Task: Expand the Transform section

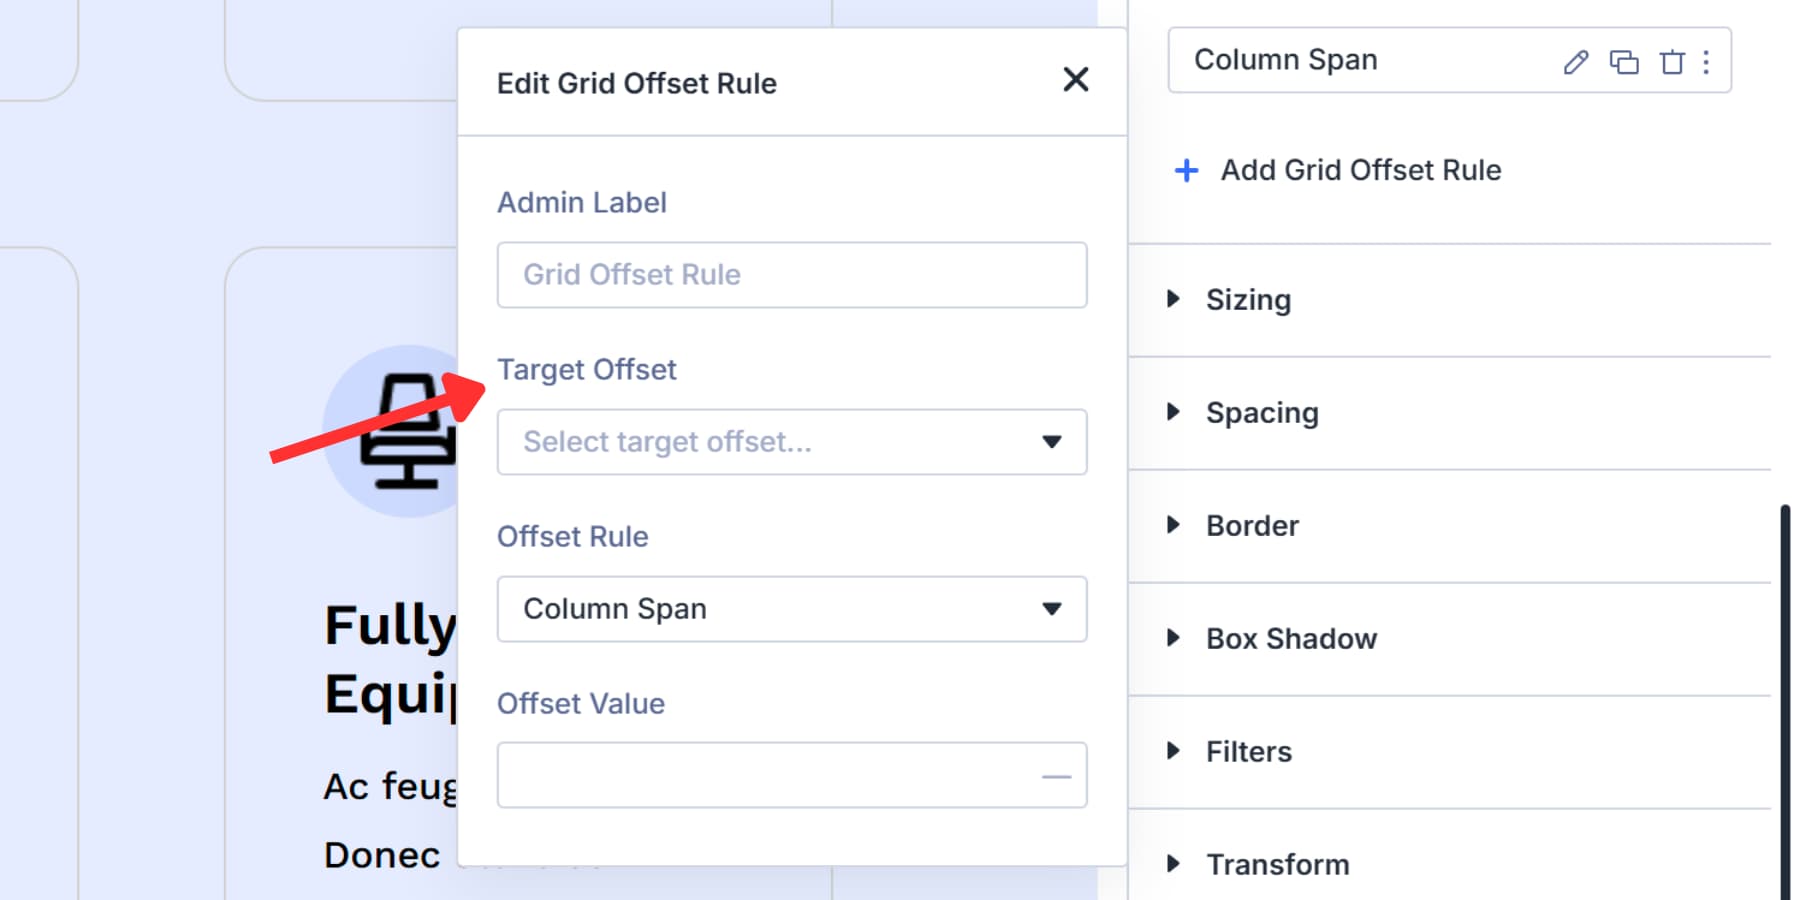Action: pyautogui.click(x=1277, y=864)
